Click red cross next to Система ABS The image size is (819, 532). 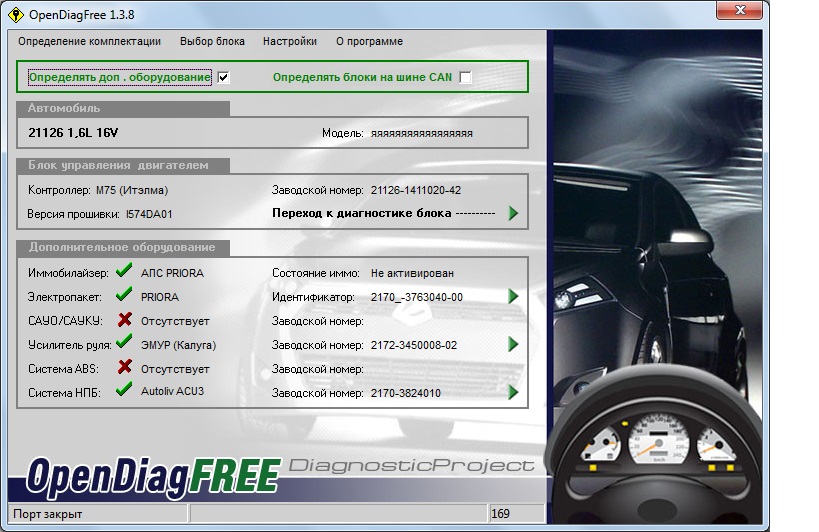[124, 367]
